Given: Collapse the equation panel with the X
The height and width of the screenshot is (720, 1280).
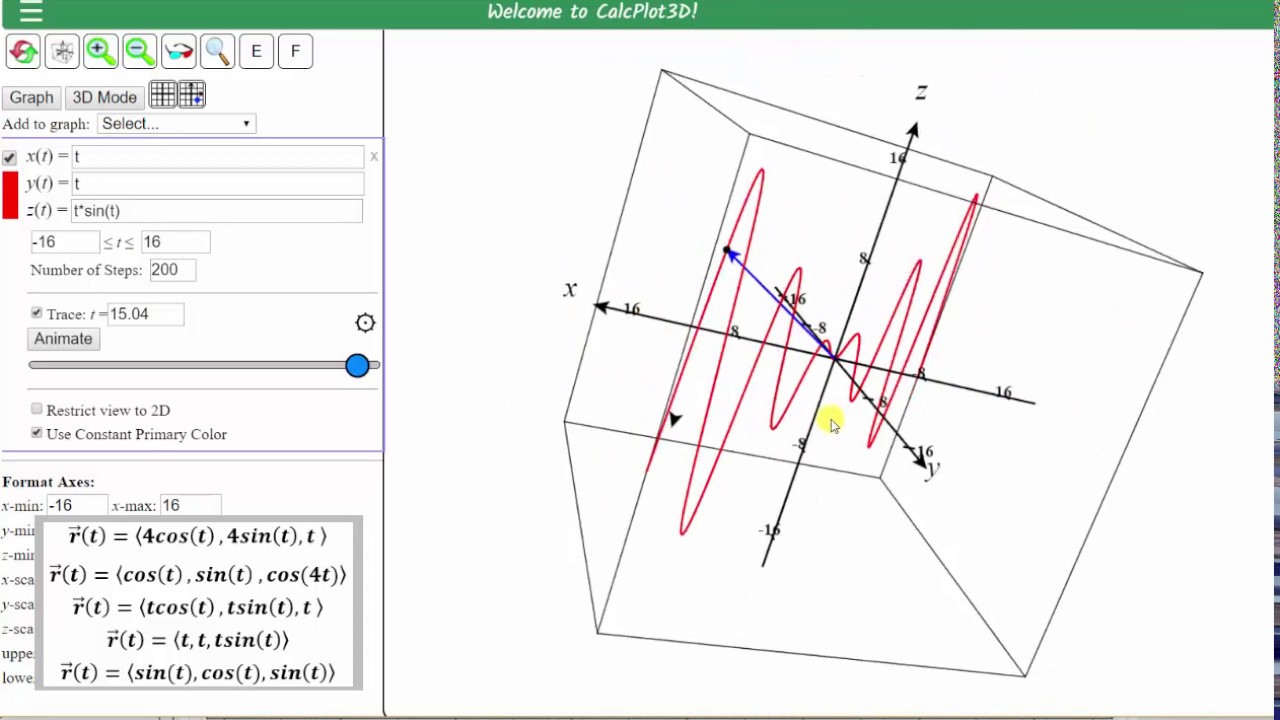Looking at the screenshot, I should click(x=374, y=156).
